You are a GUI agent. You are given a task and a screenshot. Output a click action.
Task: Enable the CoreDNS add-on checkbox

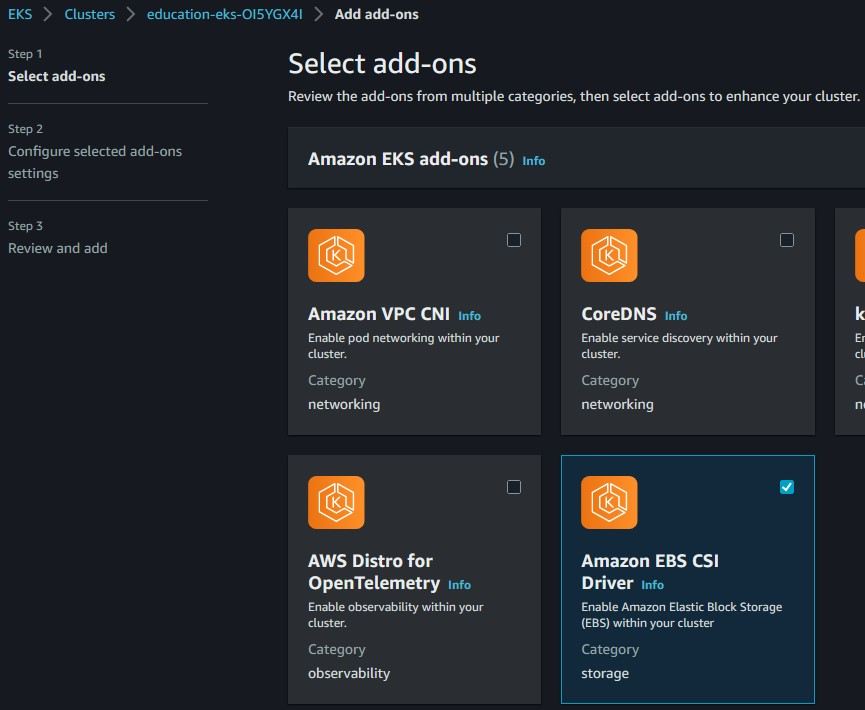(x=787, y=240)
